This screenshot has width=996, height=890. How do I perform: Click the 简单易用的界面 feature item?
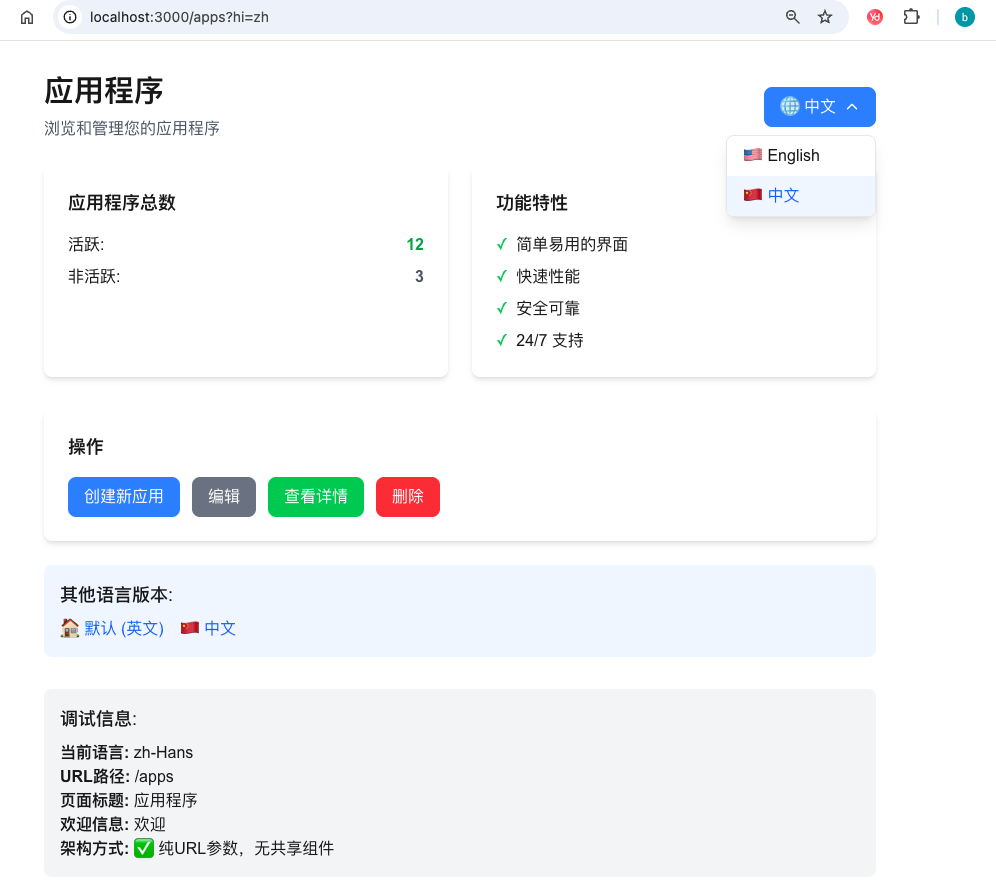[572, 245]
